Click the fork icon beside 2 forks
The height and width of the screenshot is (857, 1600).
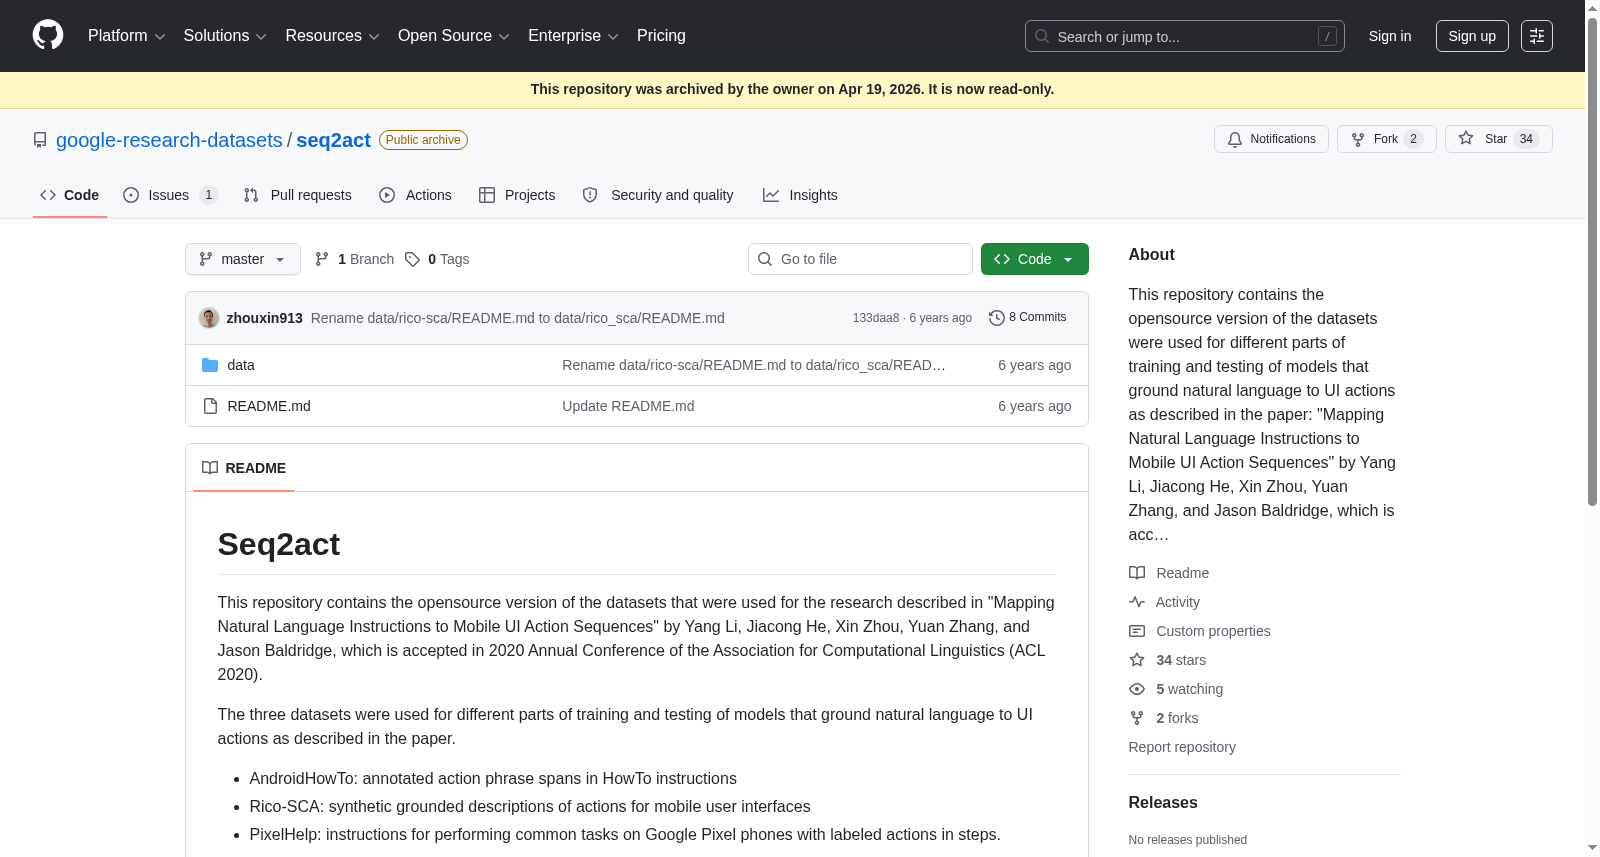tap(1137, 718)
